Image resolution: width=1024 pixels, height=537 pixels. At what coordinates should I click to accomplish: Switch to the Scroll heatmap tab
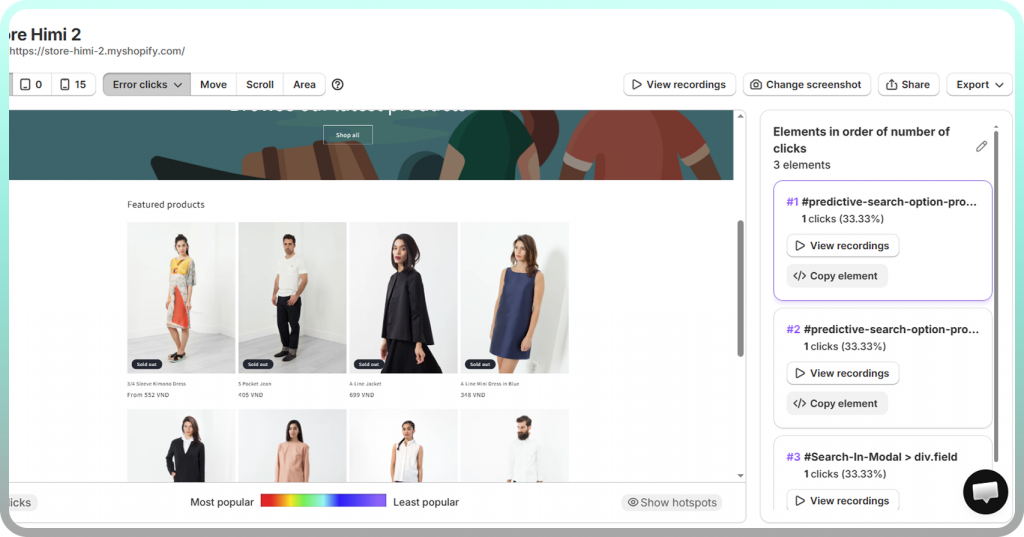260,85
